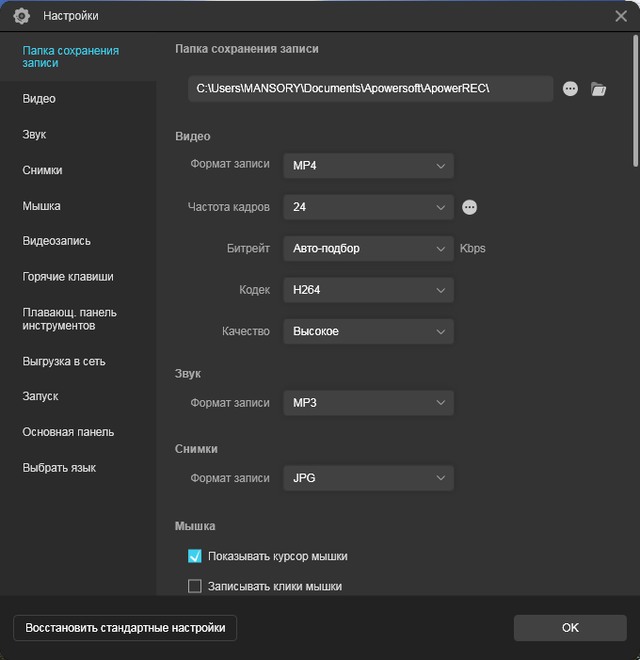Select Выбрать язык in the sidebar
This screenshot has height=660, width=640.
[59, 468]
